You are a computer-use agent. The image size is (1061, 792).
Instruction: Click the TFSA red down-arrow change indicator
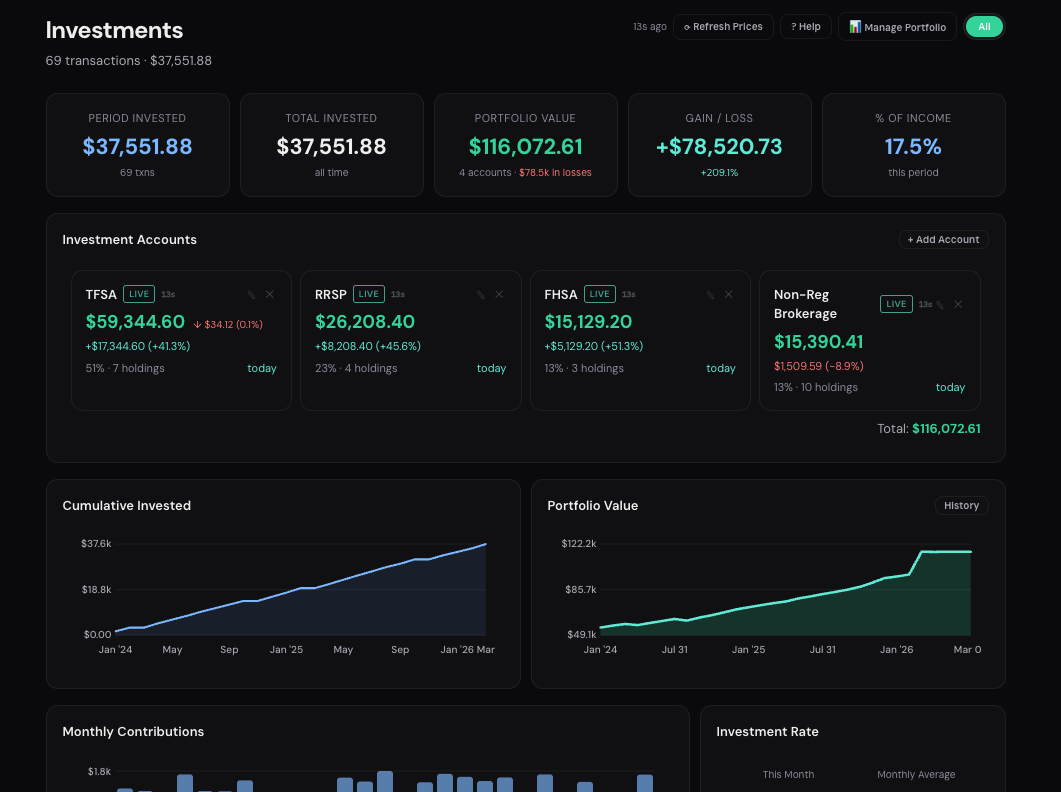pos(228,324)
